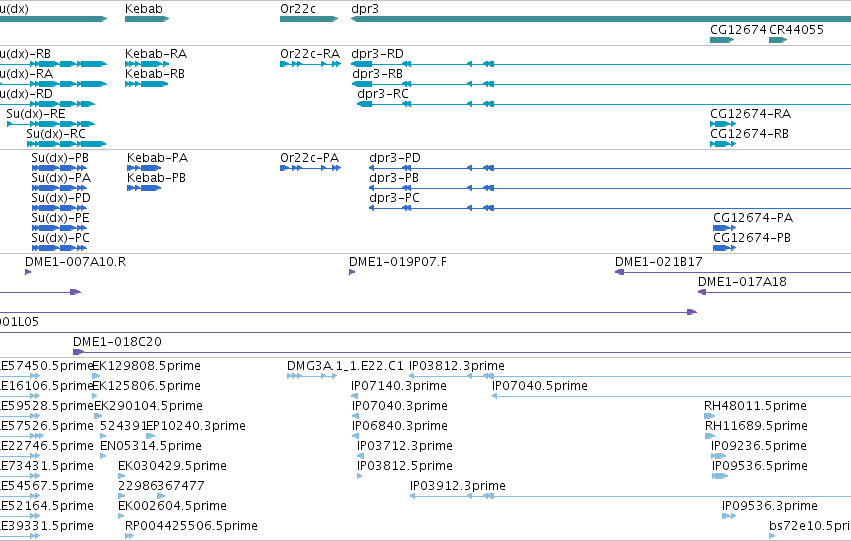
Task: Click EST IP03912.3prime
Action: [x=458, y=486]
